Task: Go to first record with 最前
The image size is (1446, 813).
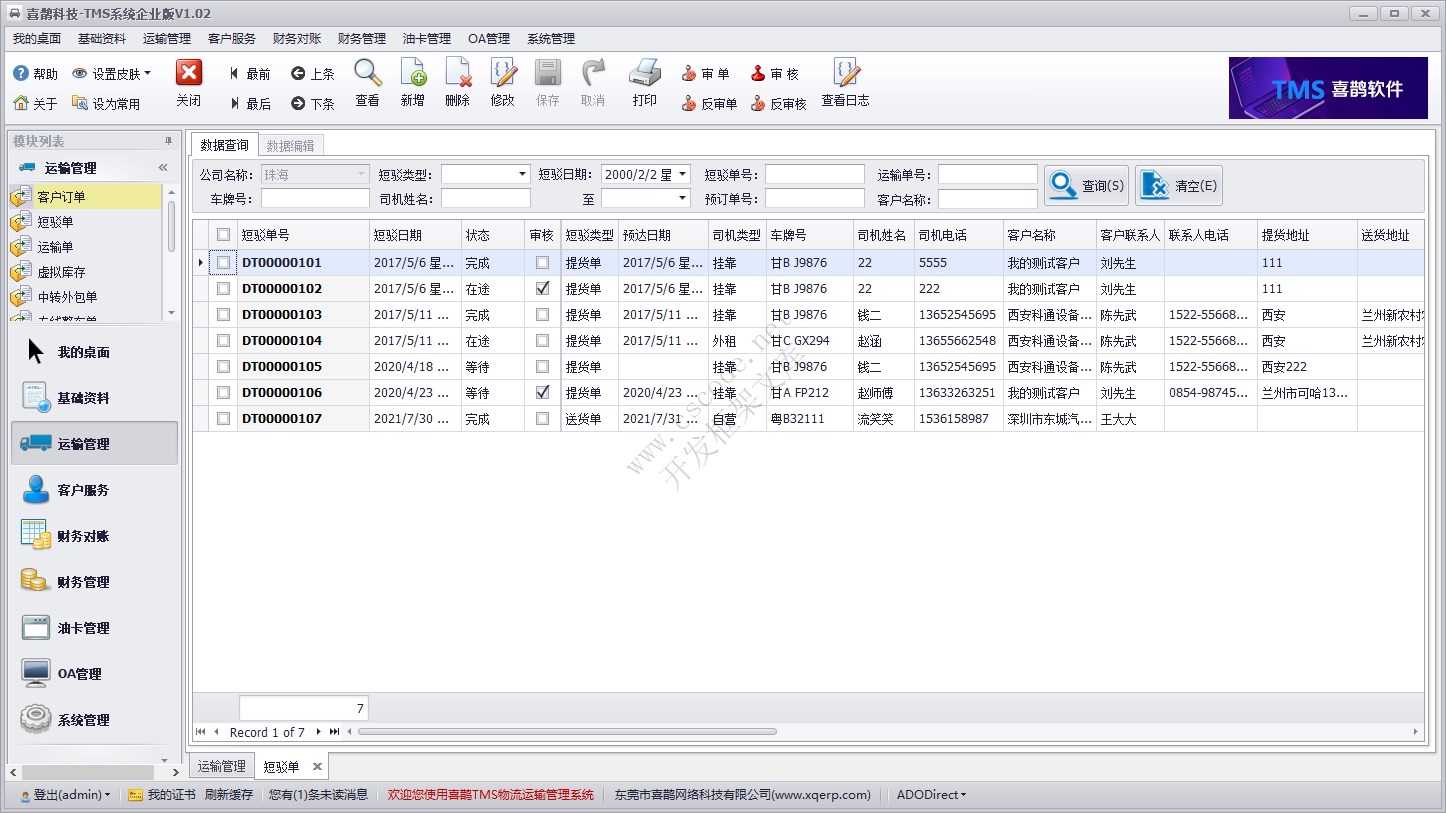Action: (250, 74)
